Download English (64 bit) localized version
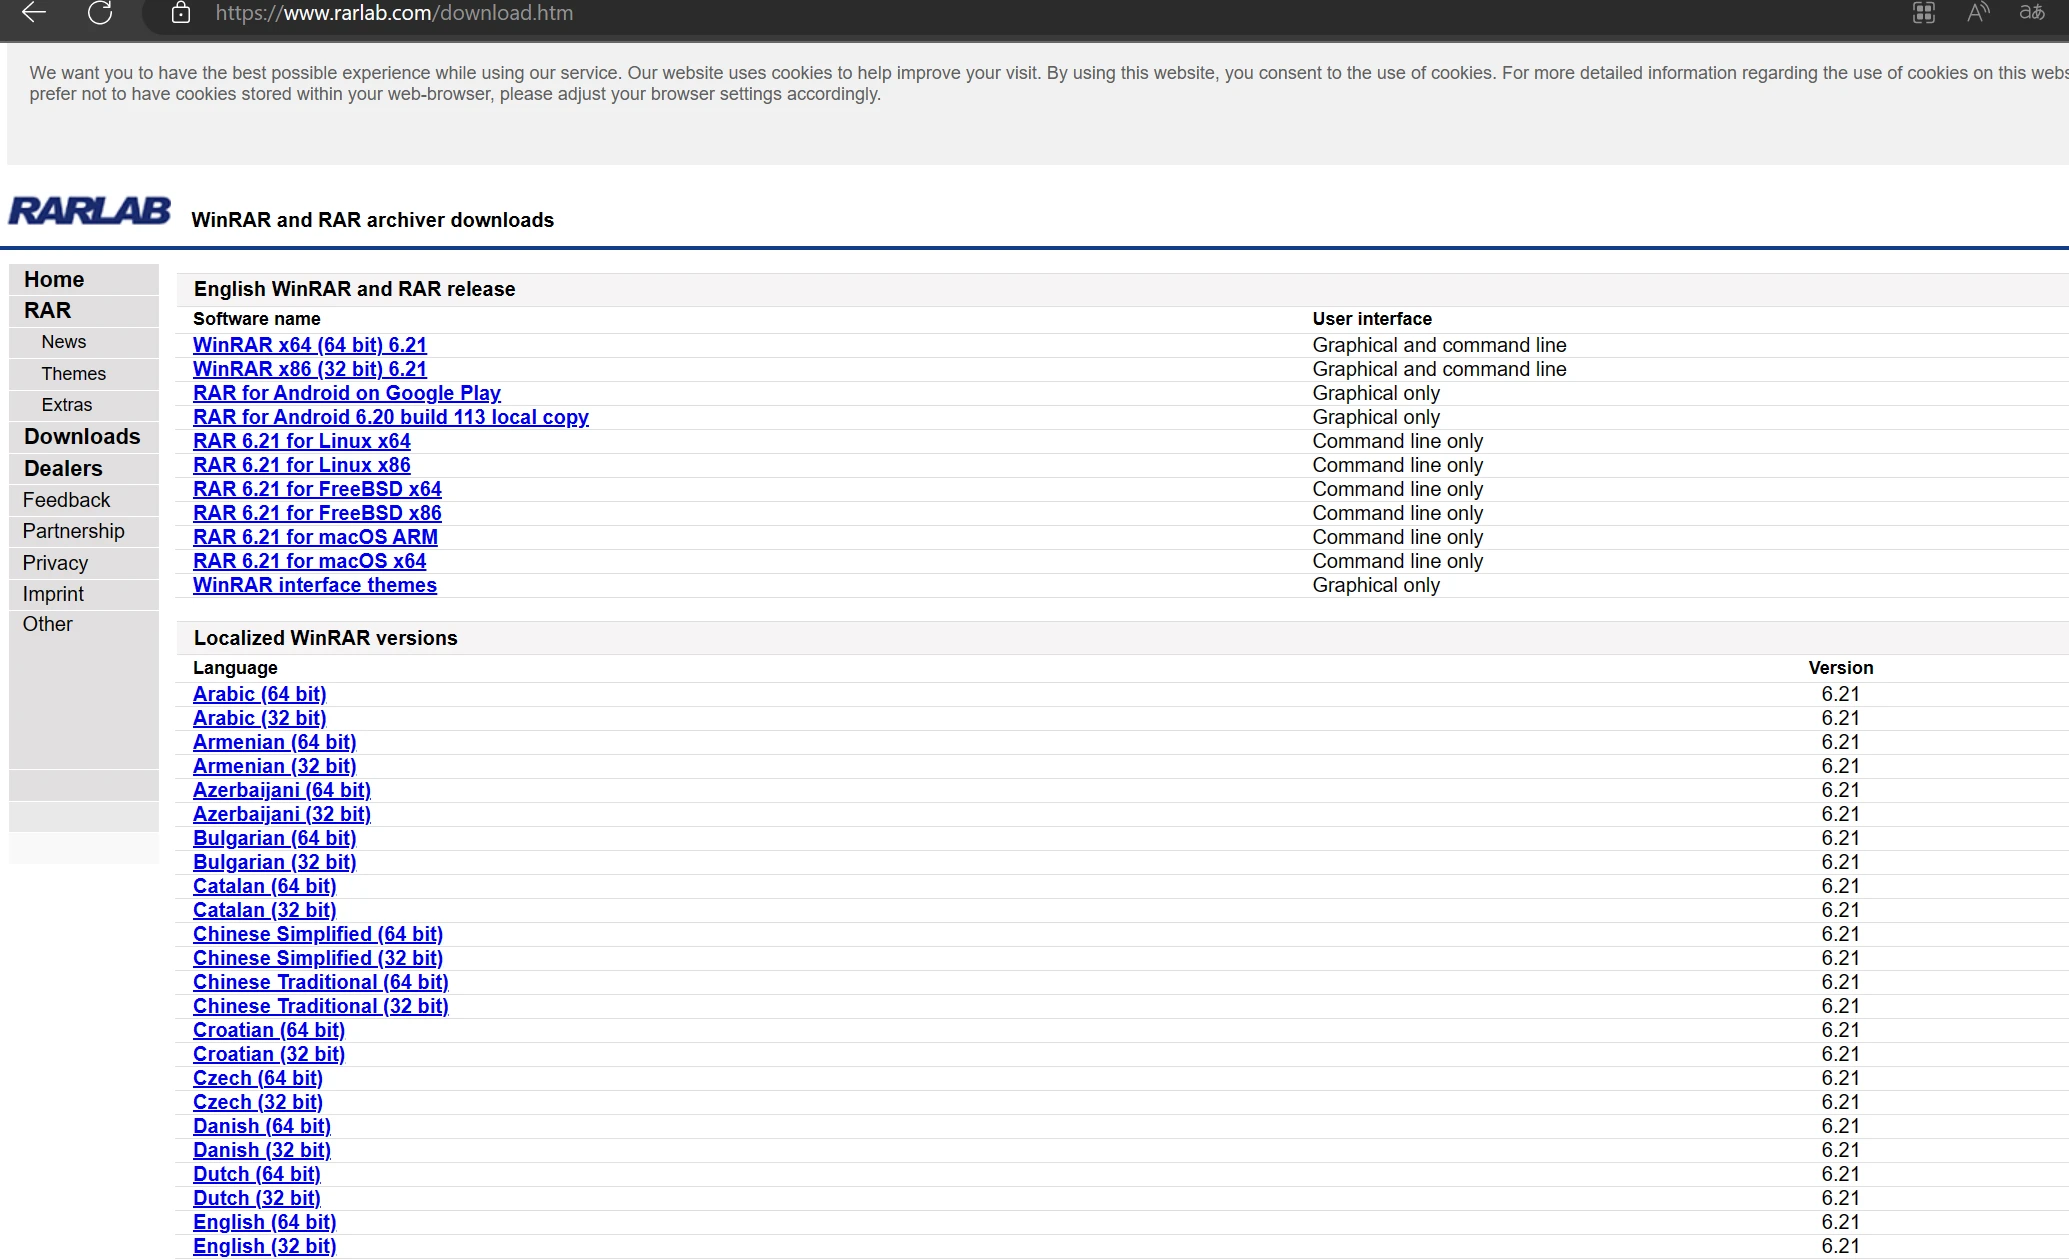 (265, 1222)
